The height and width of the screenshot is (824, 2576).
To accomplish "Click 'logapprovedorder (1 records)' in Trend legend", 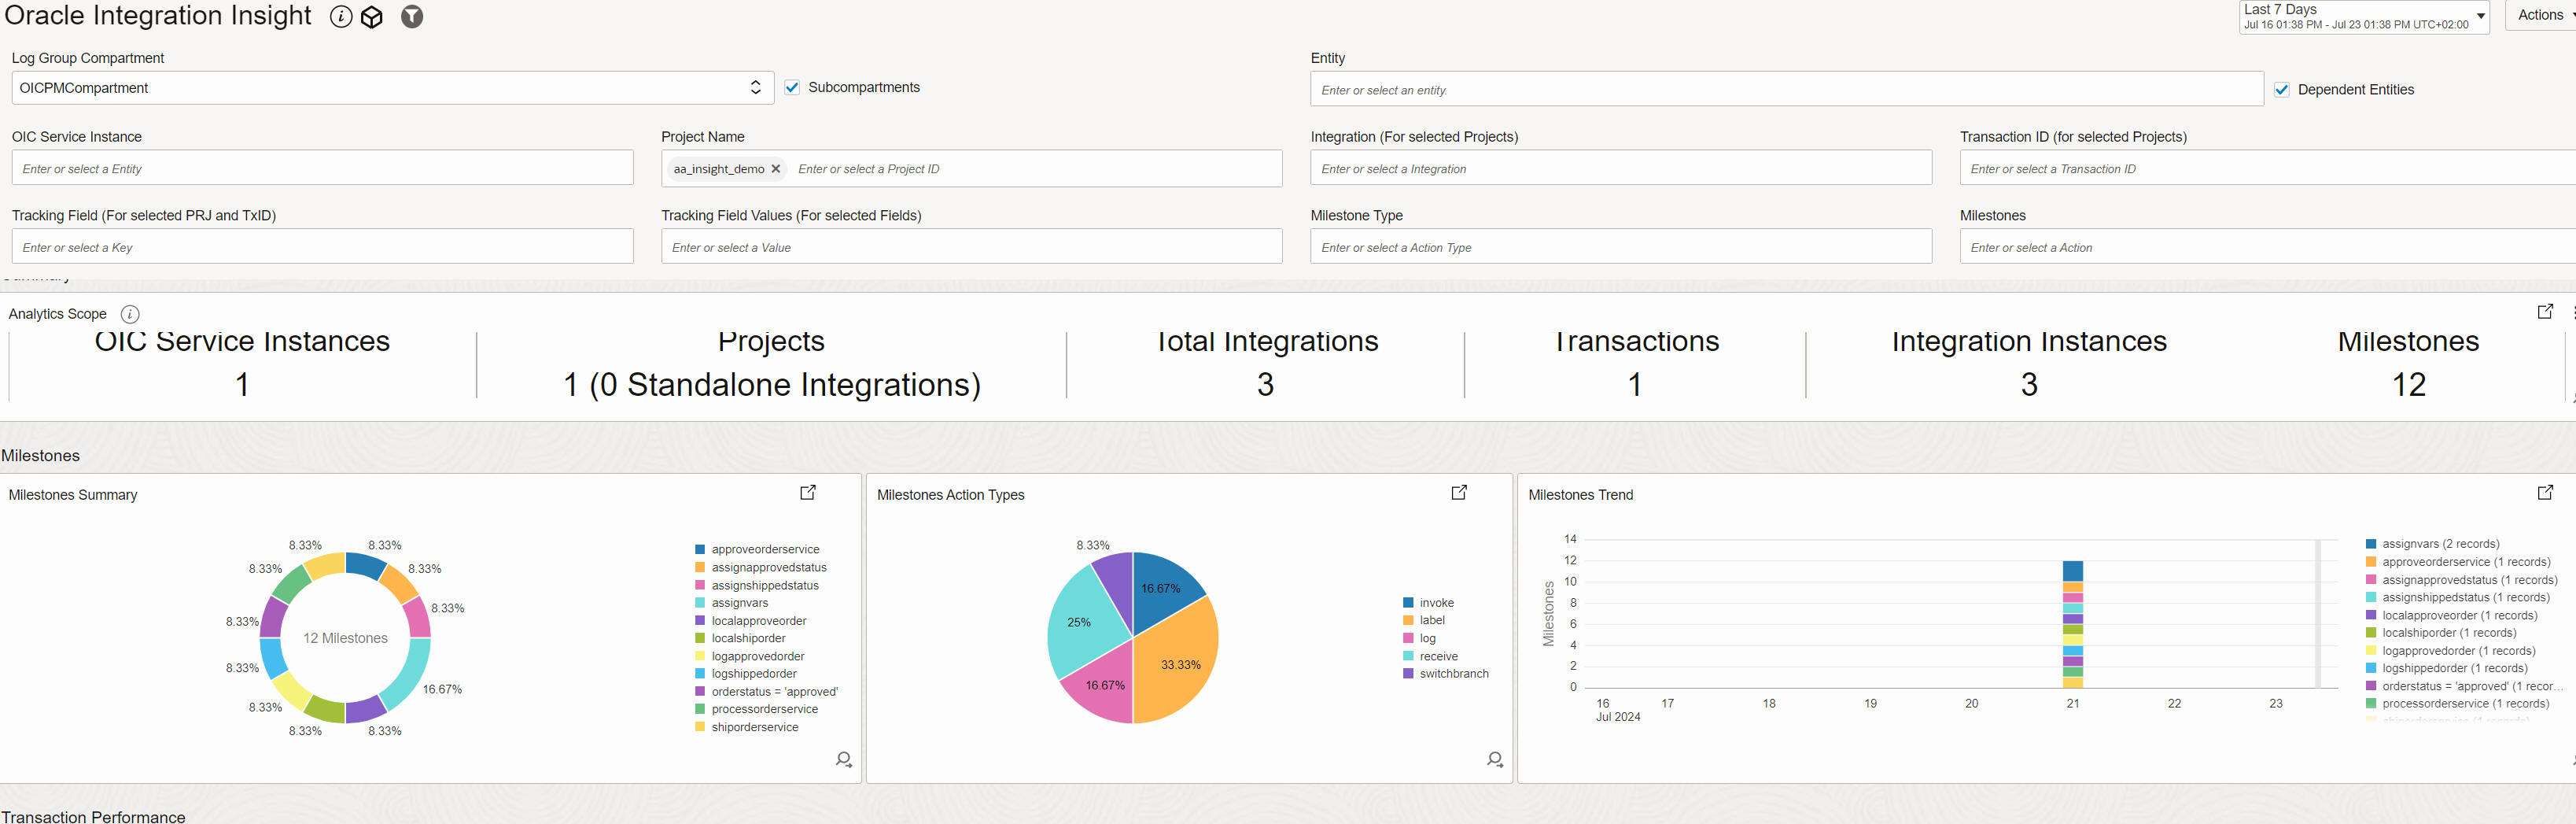I will tap(2457, 651).
